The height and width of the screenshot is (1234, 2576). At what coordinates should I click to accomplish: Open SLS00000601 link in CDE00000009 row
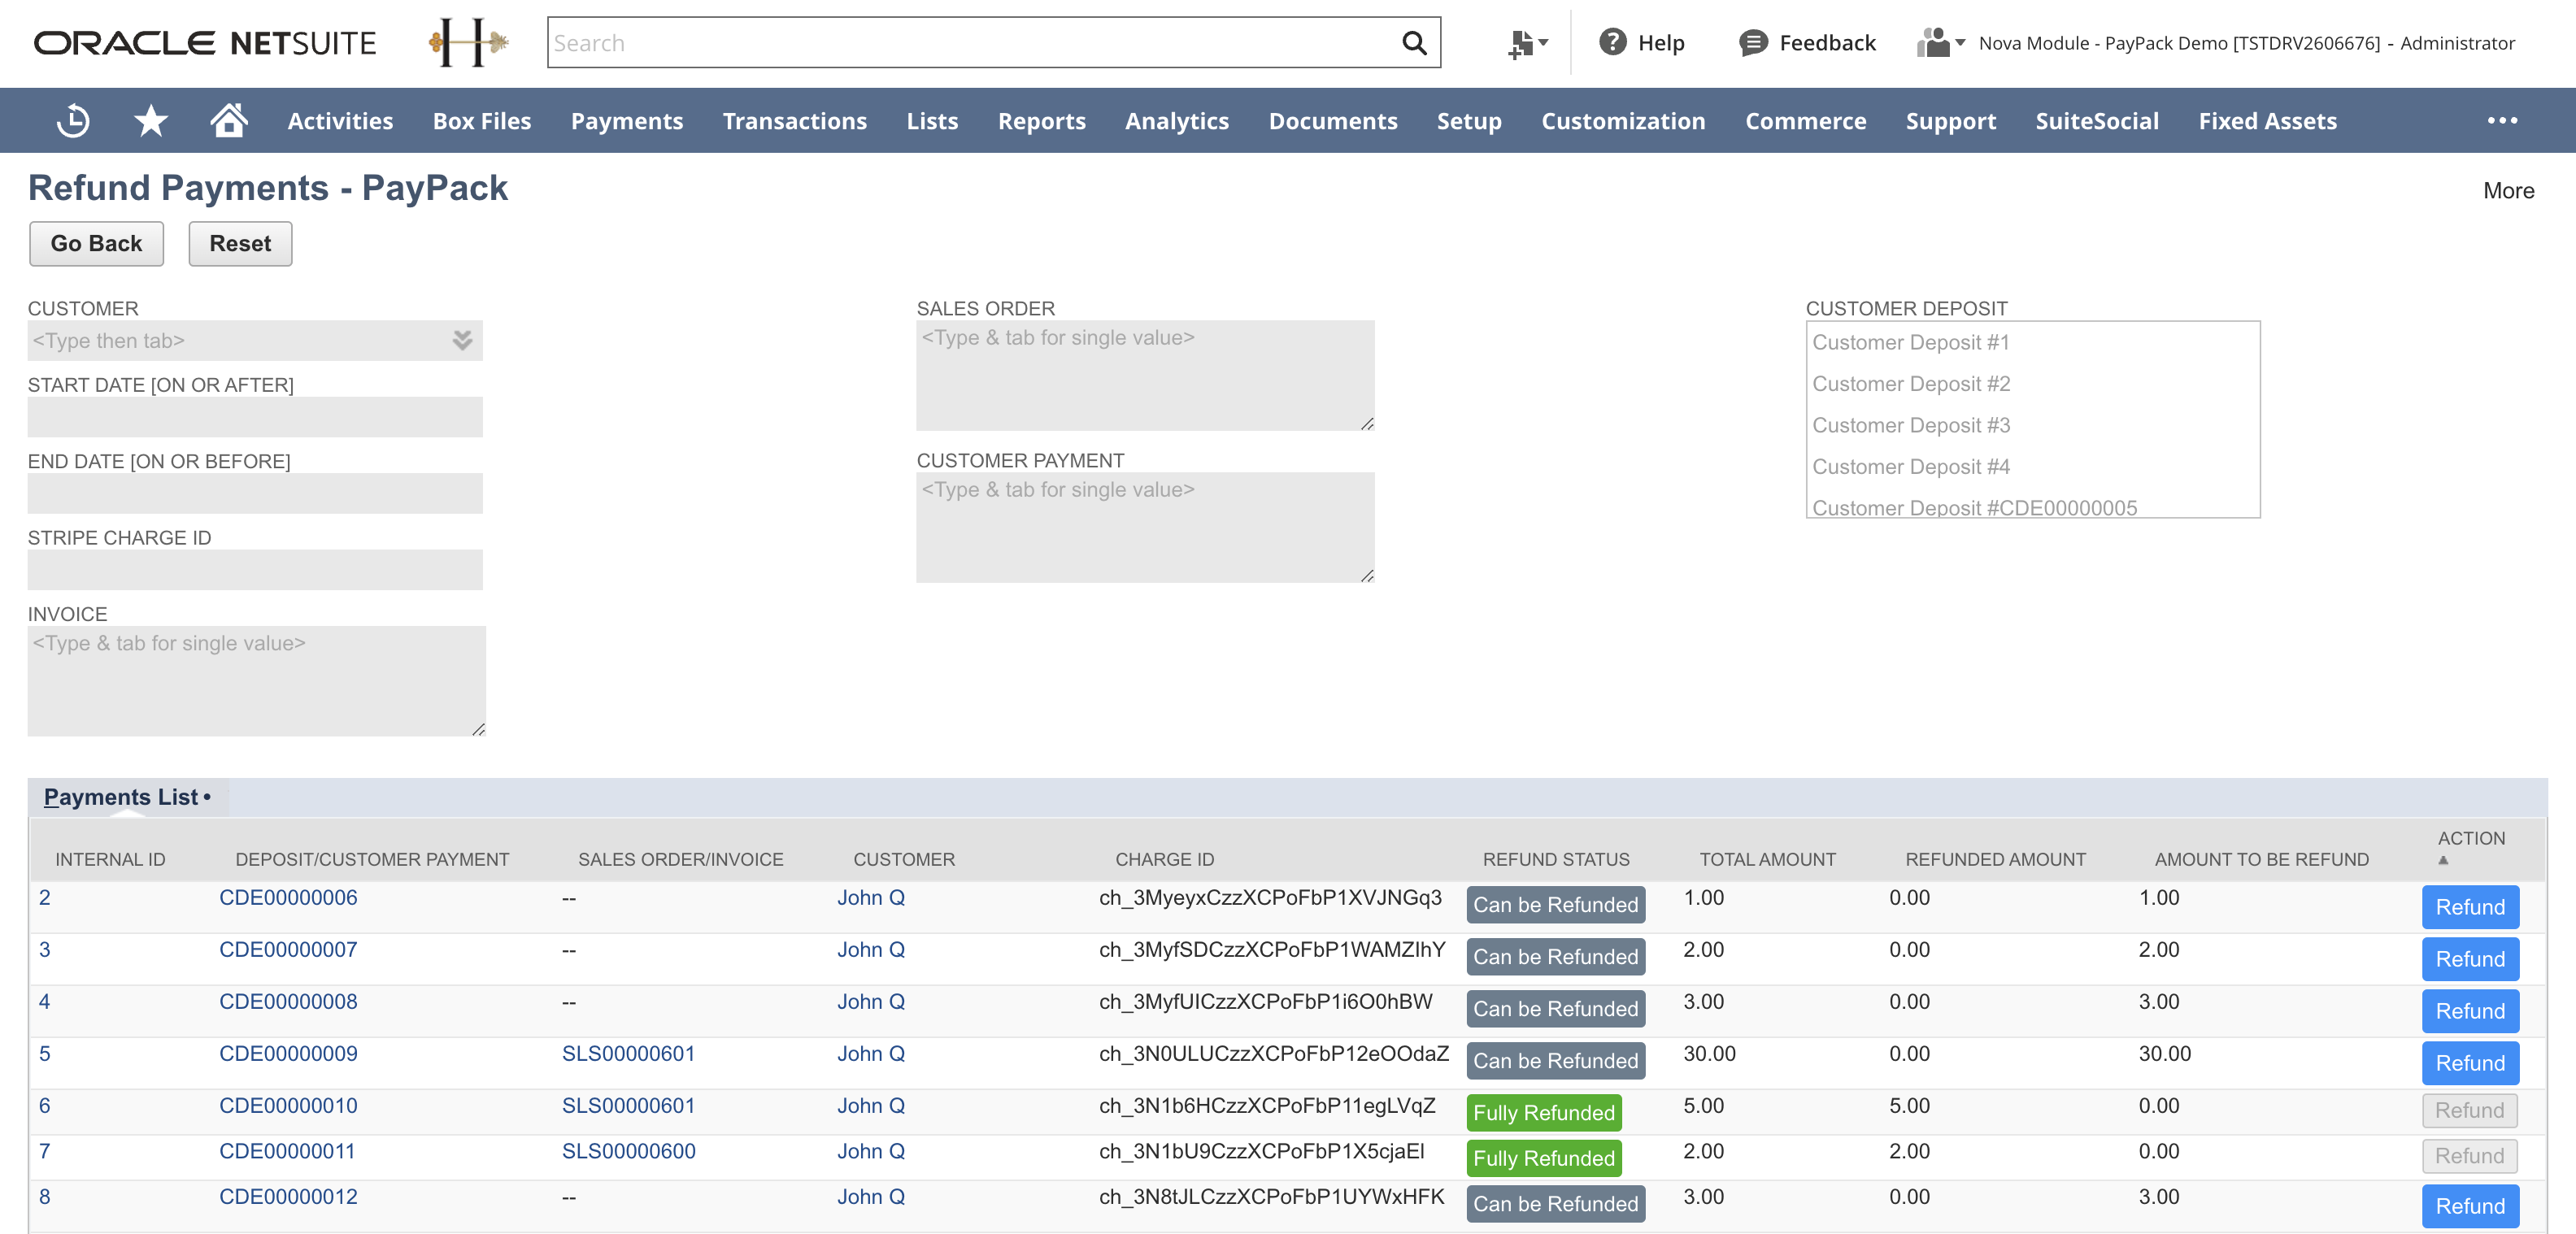point(628,1053)
